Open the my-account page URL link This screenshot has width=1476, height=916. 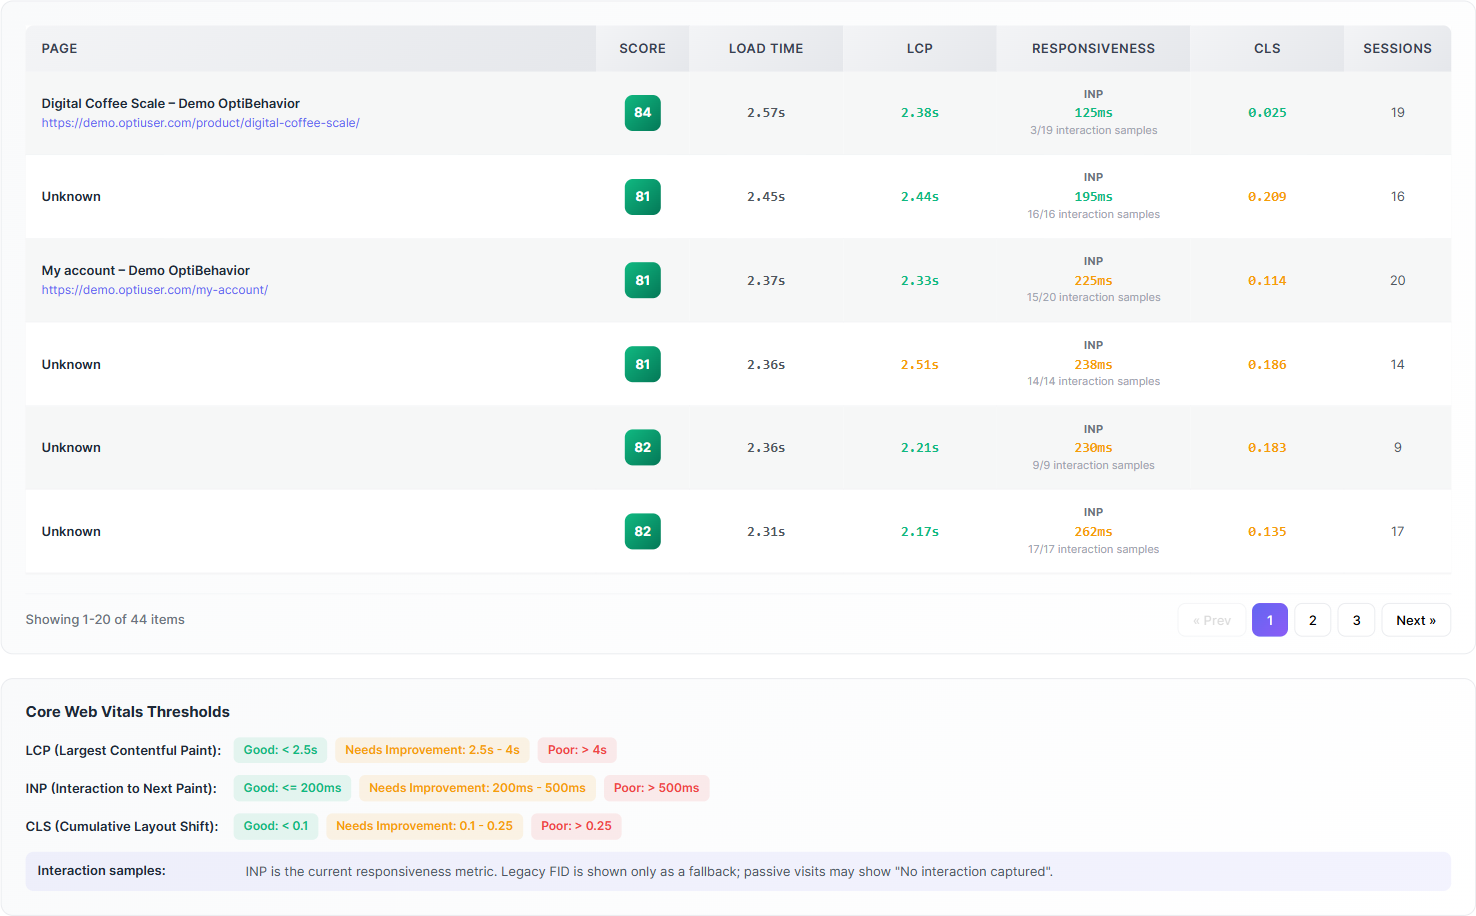click(154, 290)
